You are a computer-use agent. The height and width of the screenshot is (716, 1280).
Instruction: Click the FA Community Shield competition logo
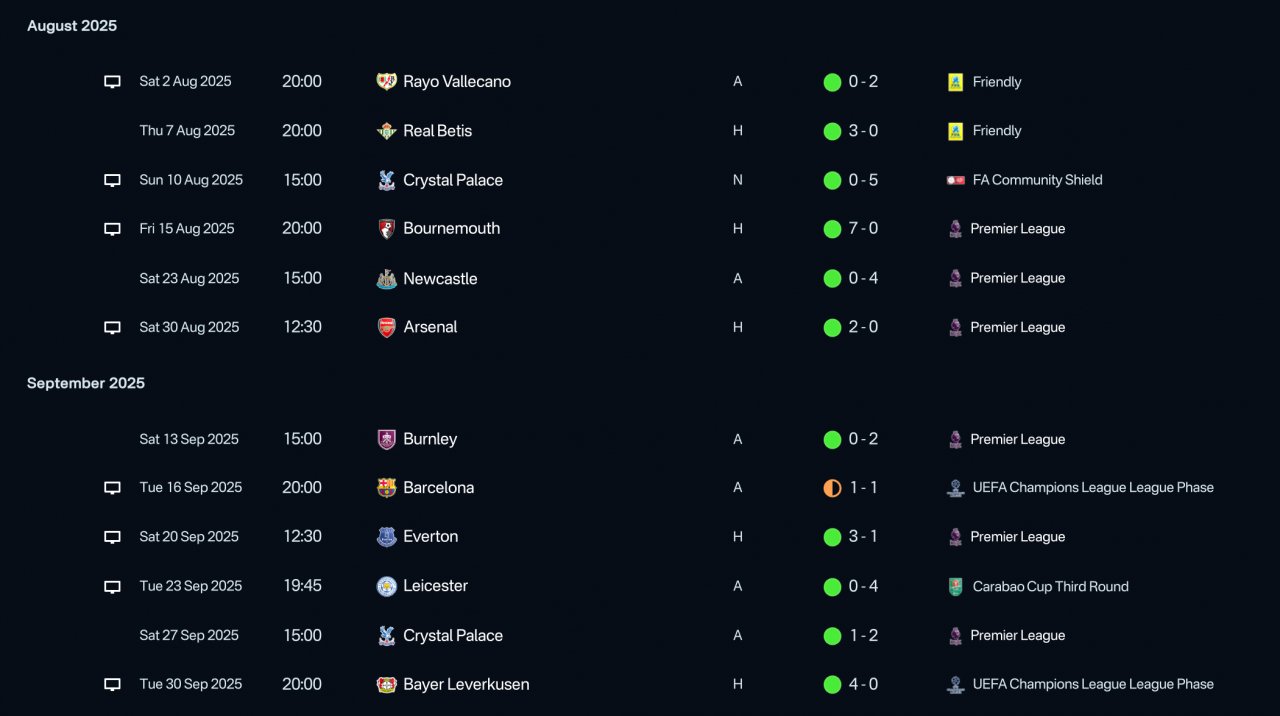[955, 180]
